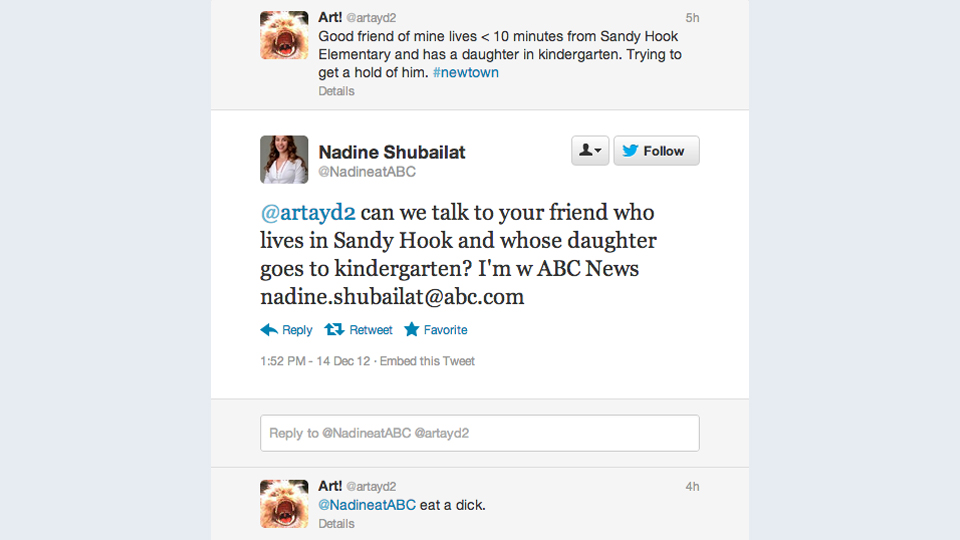960x540 pixels.
Task: Click the Nadine Shubailat name heading
Action: click(x=392, y=152)
